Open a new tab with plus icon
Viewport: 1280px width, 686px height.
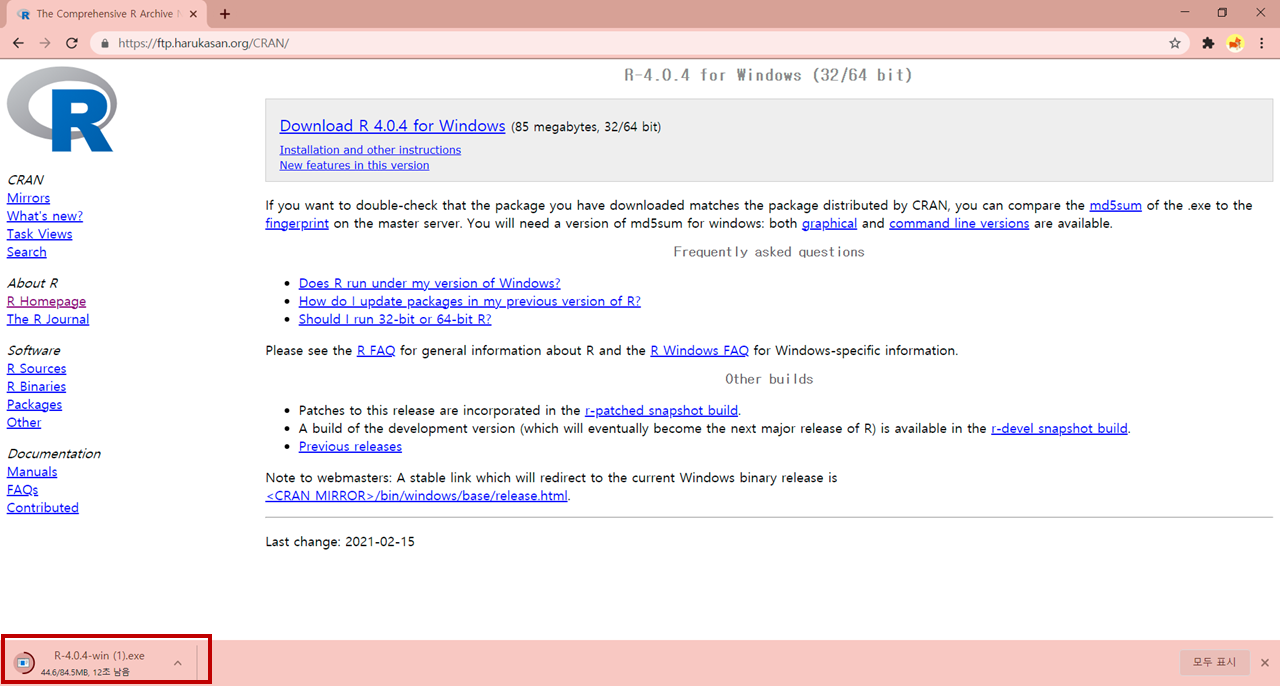tap(225, 14)
